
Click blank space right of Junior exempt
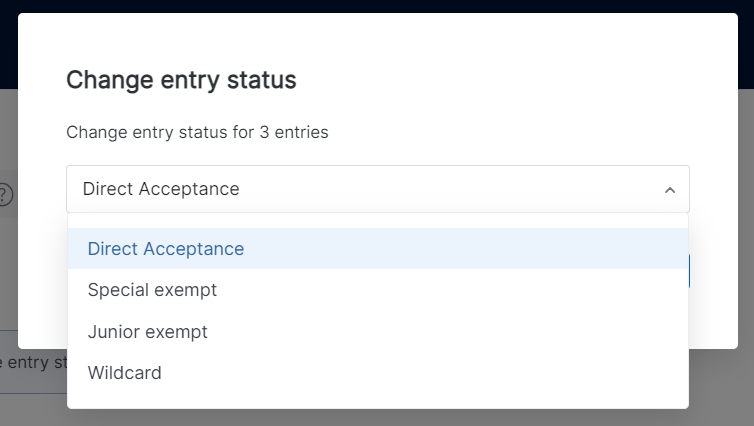coord(447,332)
